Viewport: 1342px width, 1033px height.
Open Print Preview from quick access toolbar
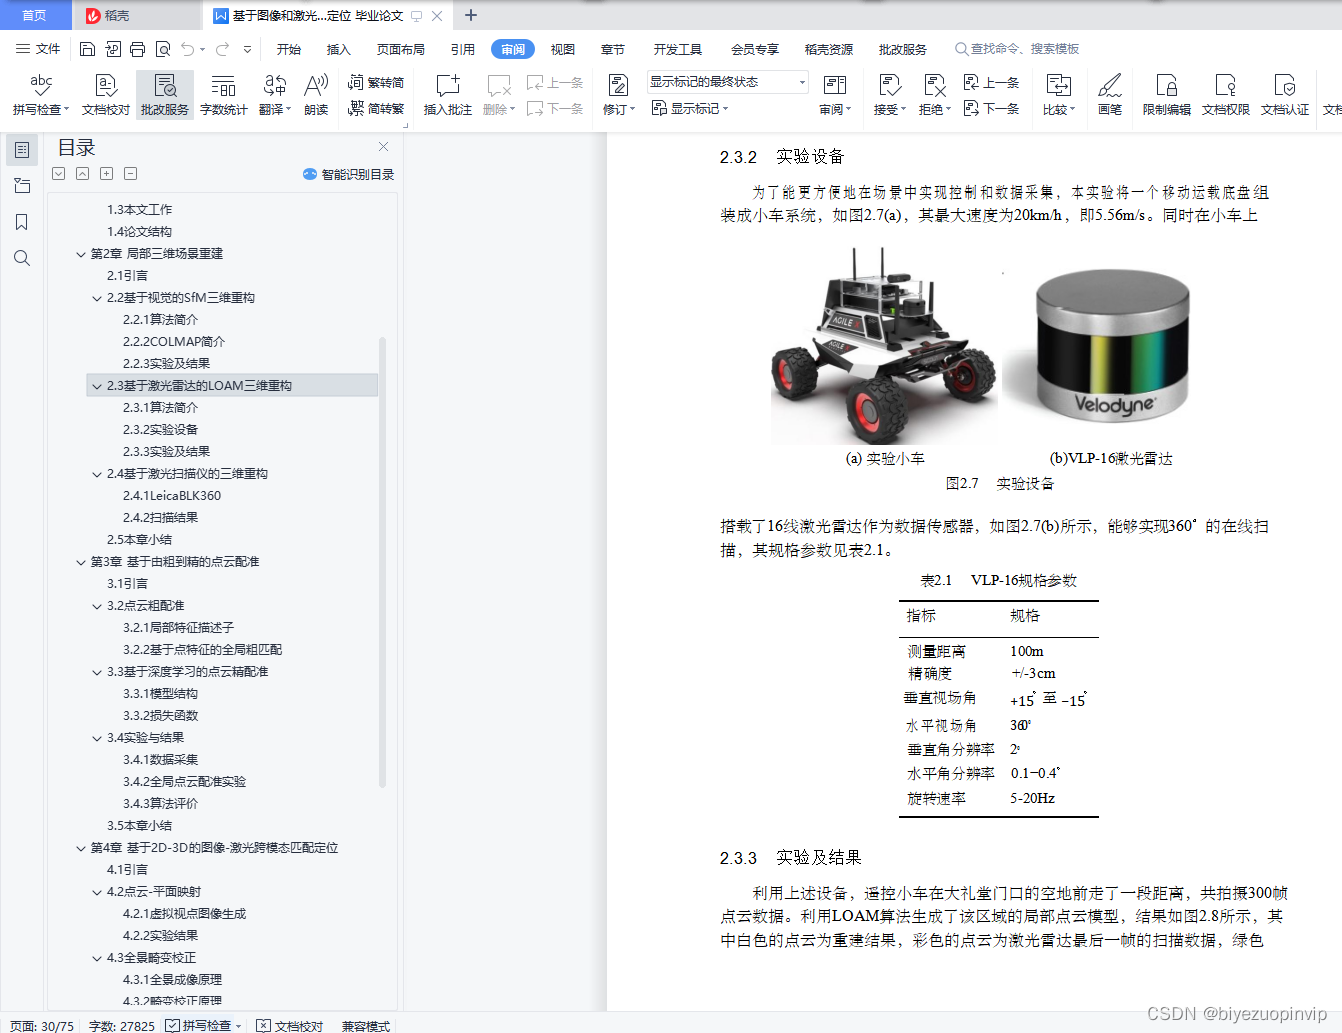pos(162,49)
